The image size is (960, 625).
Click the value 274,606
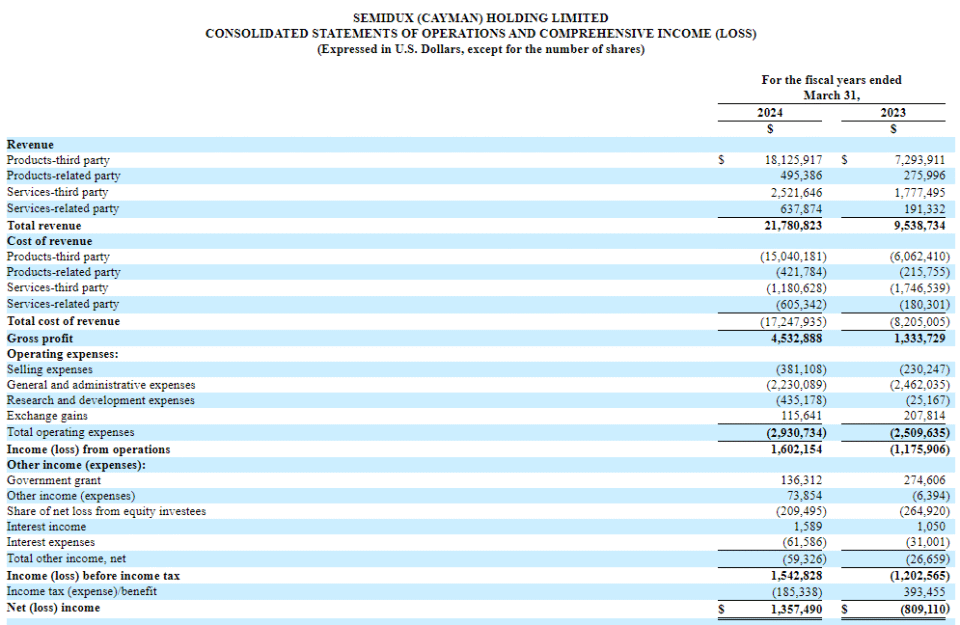coord(924,481)
